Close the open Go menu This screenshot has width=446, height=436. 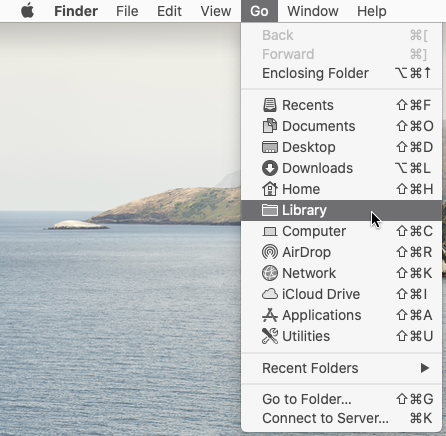click(259, 11)
